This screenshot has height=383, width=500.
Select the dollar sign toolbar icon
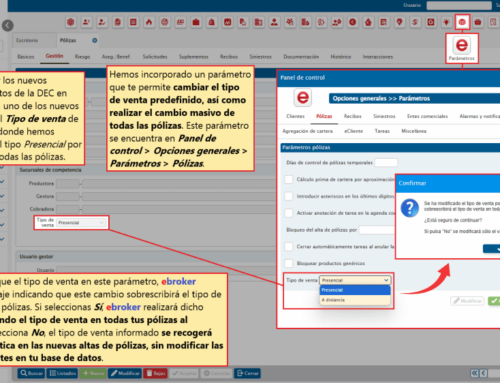point(415,22)
